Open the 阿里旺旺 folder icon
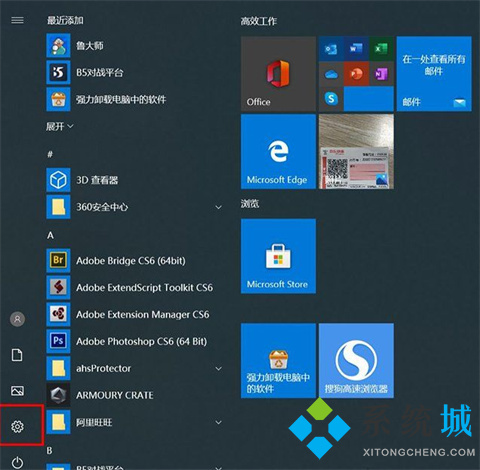 58,422
